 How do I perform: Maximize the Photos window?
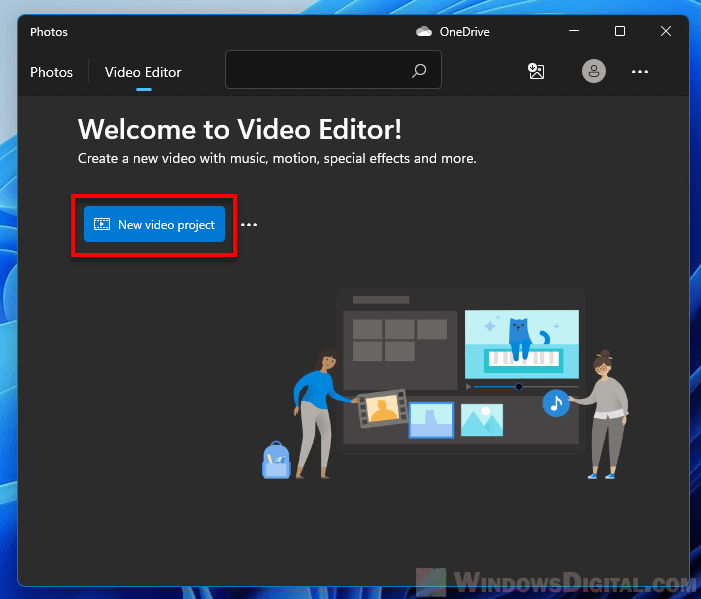point(620,31)
